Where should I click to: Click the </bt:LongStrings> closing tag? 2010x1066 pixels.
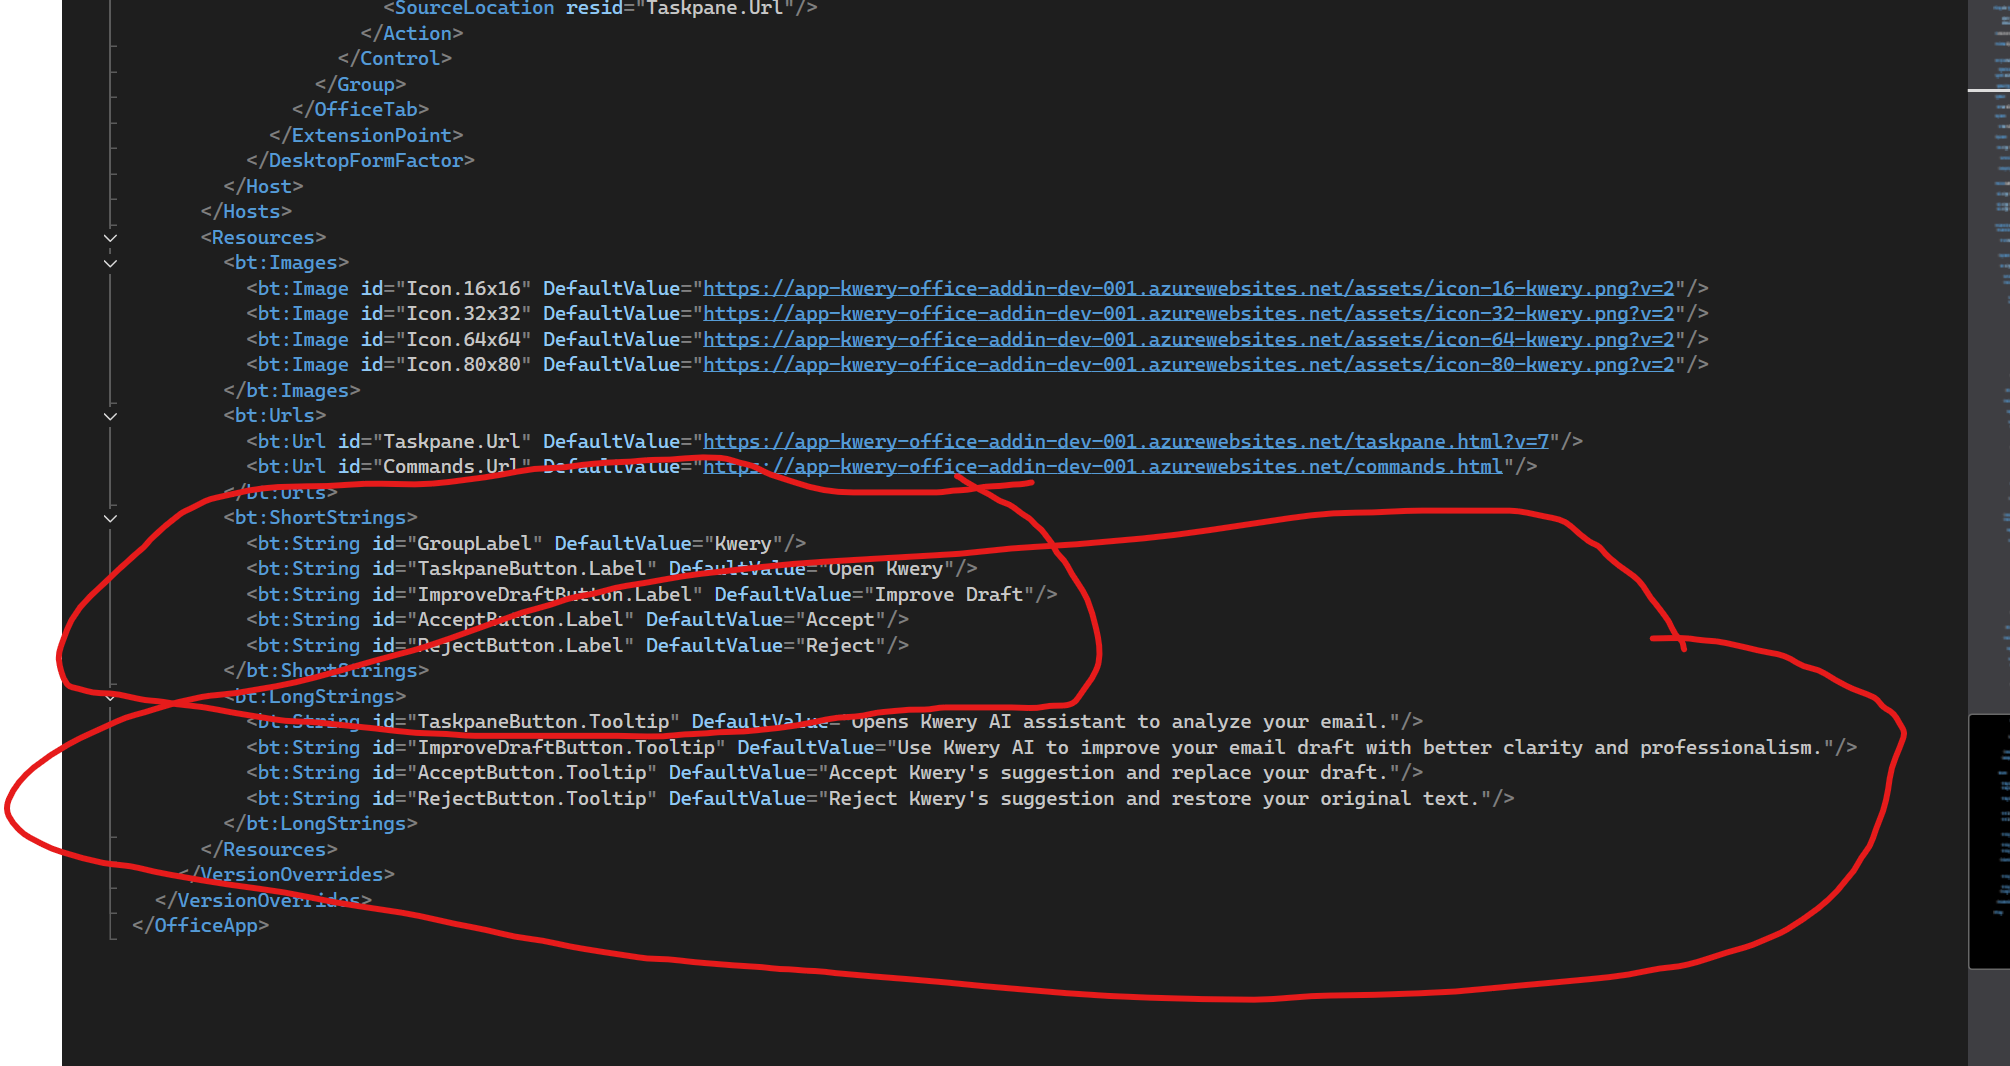click(x=320, y=824)
